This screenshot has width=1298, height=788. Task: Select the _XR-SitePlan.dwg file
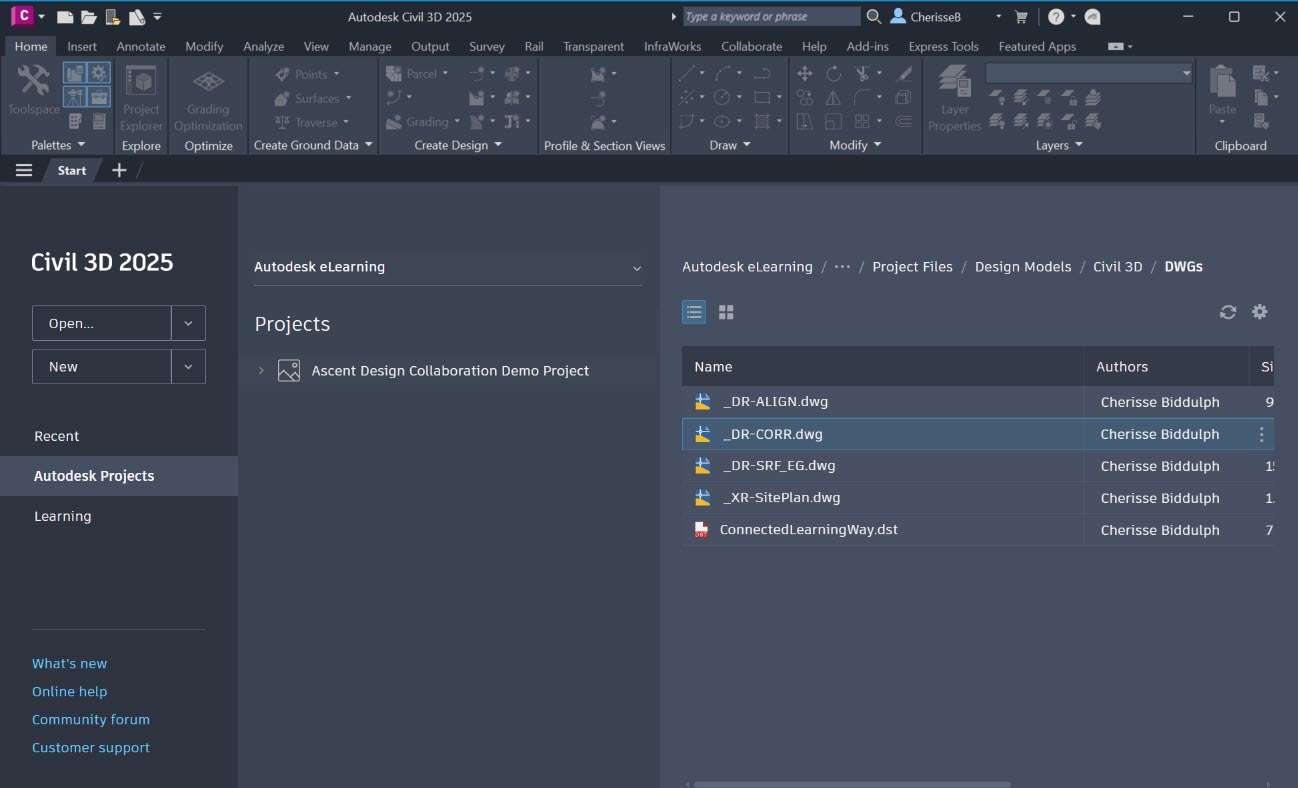[781, 498]
